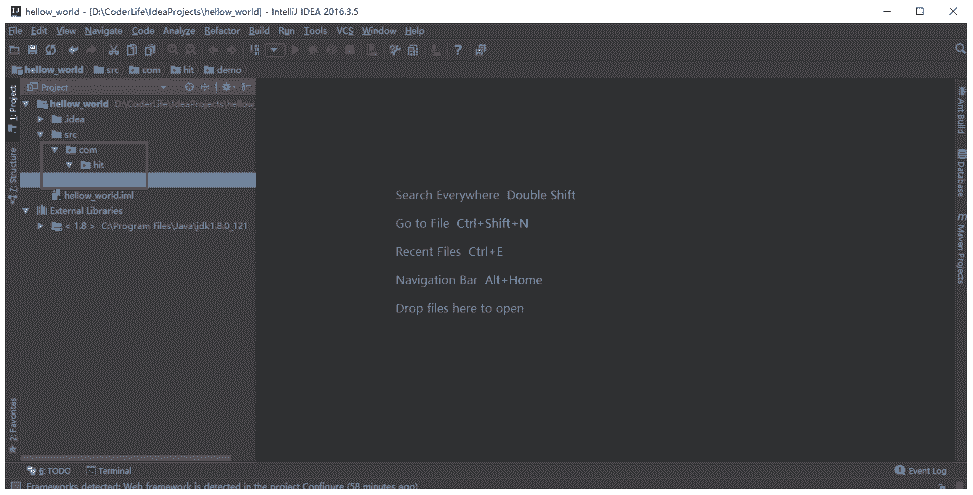Image resolution: width=973 pixels, height=495 pixels.
Task: Click the Save All toolbar icon
Action: 32,49
